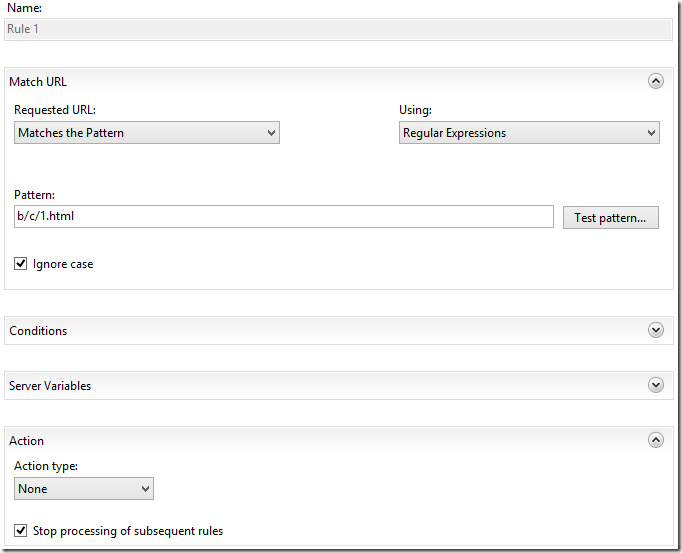682x553 pixels.
Task: Uncheck the Ignore case checkbox
Action: pyautogui.click(x=21, y=264)
